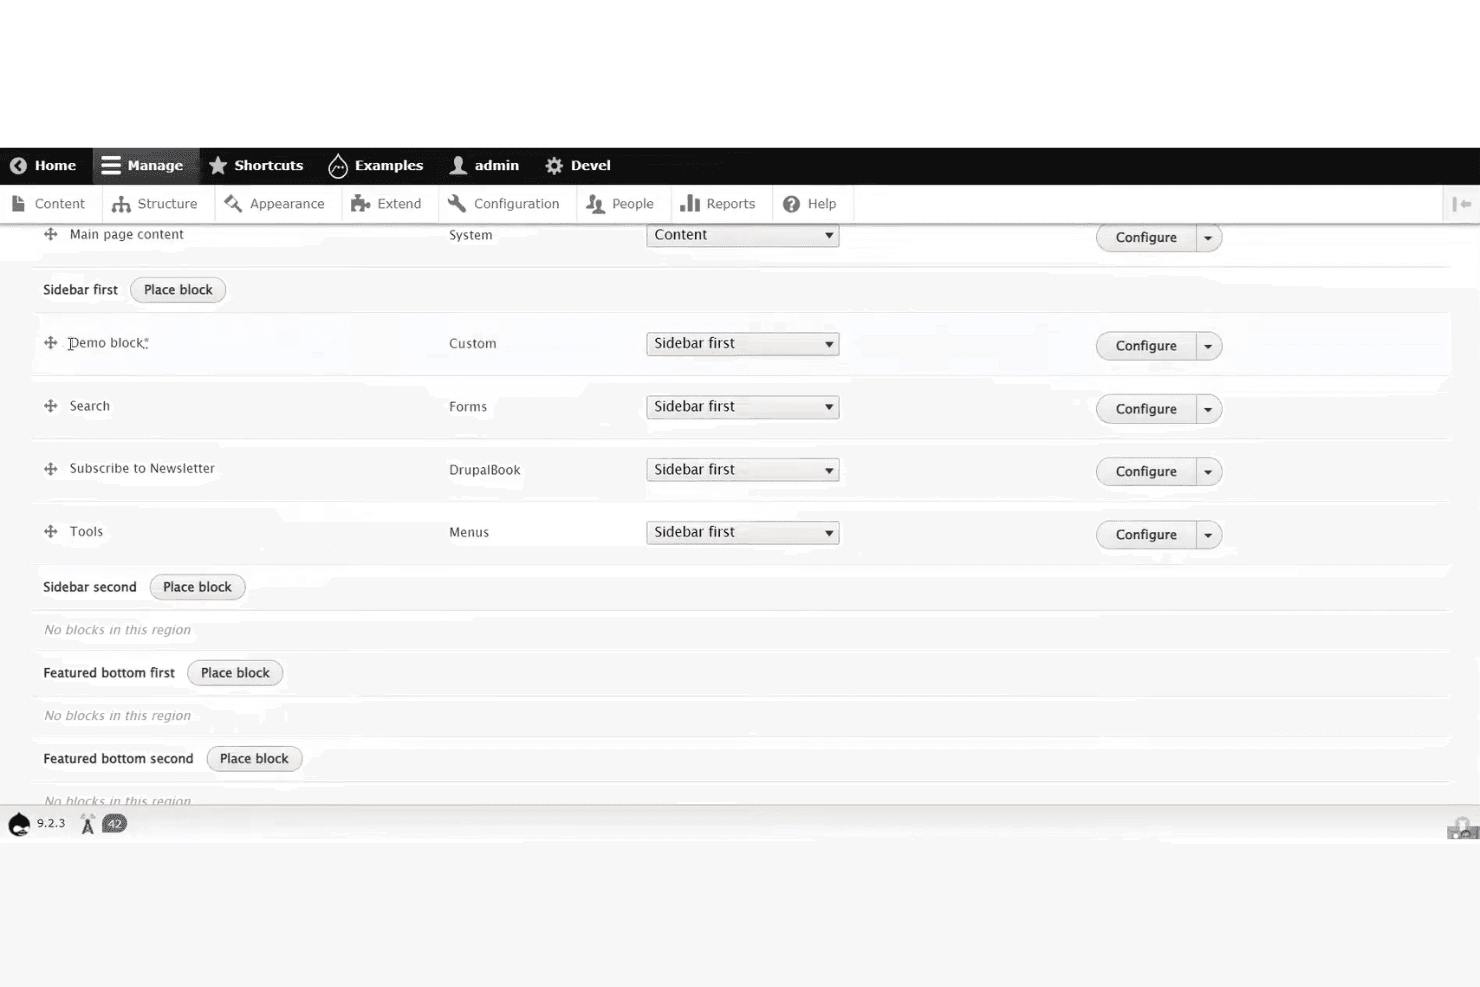This screenshot has height=987, width=1480.
Task: Click the toolbar orientation toggle icon
Action: [x=1461, y=204]
